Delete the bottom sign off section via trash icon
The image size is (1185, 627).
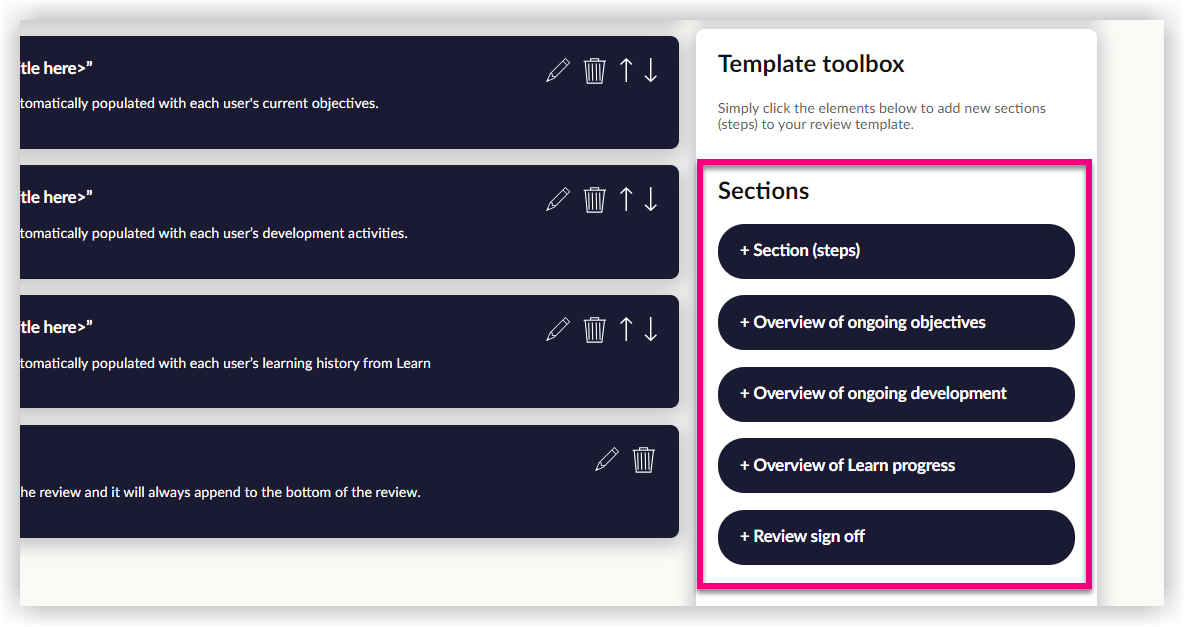point(644,460)
